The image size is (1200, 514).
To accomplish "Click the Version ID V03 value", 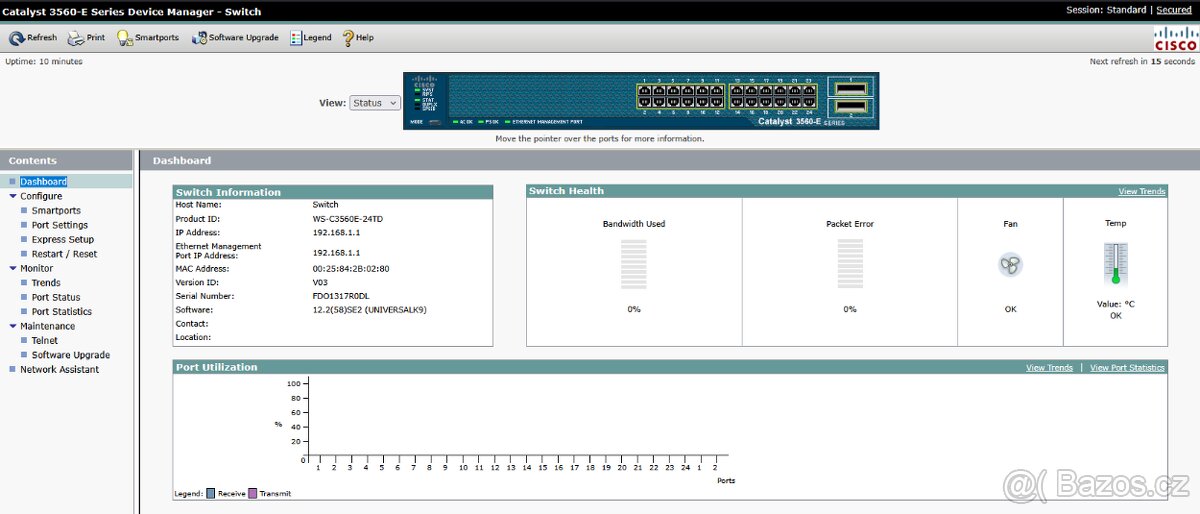I will click(320, 283).
